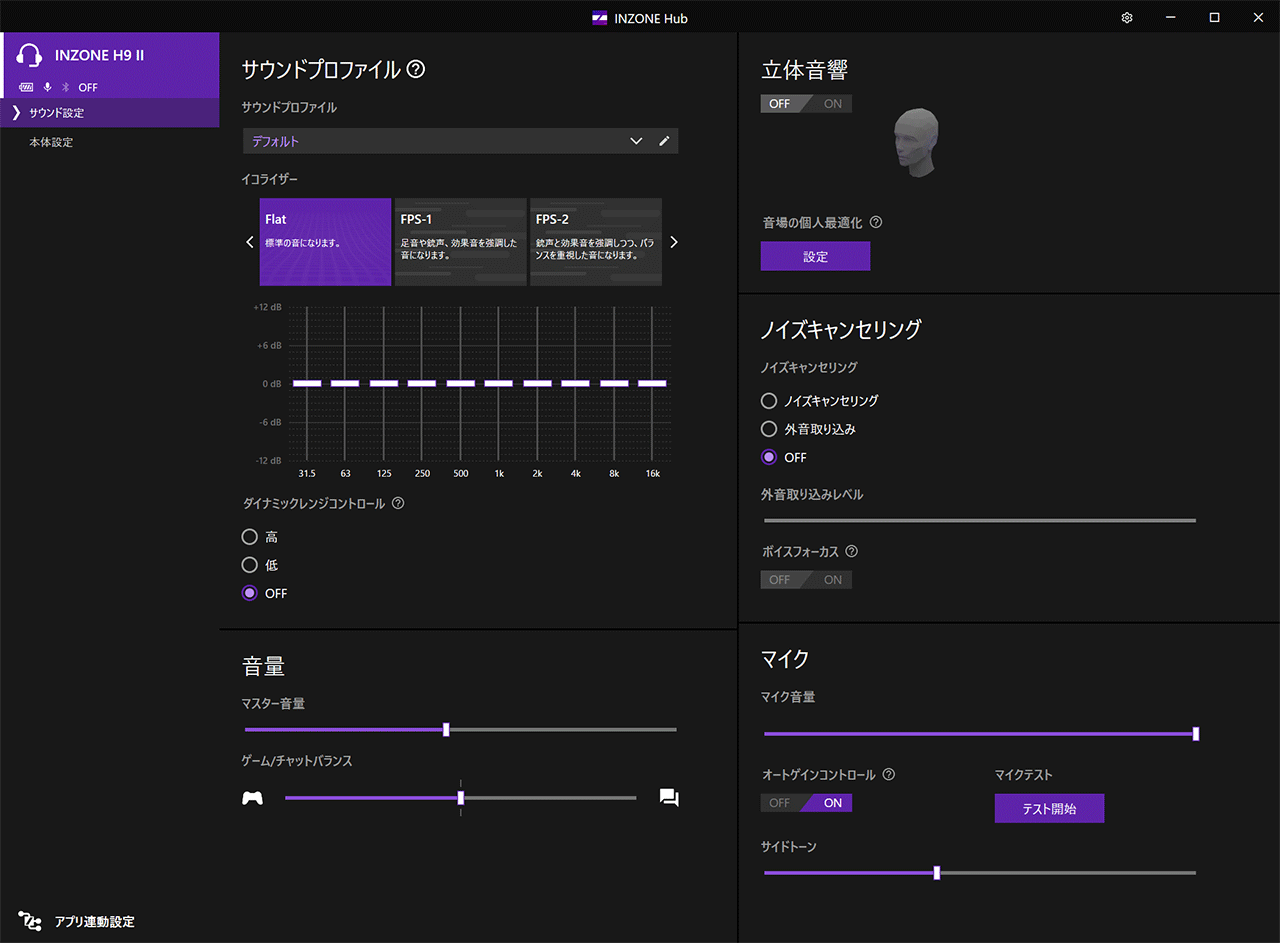Toggle the オートゲインコントロール switch
The height and width of the screenshot is (943, 1280).
806,803
